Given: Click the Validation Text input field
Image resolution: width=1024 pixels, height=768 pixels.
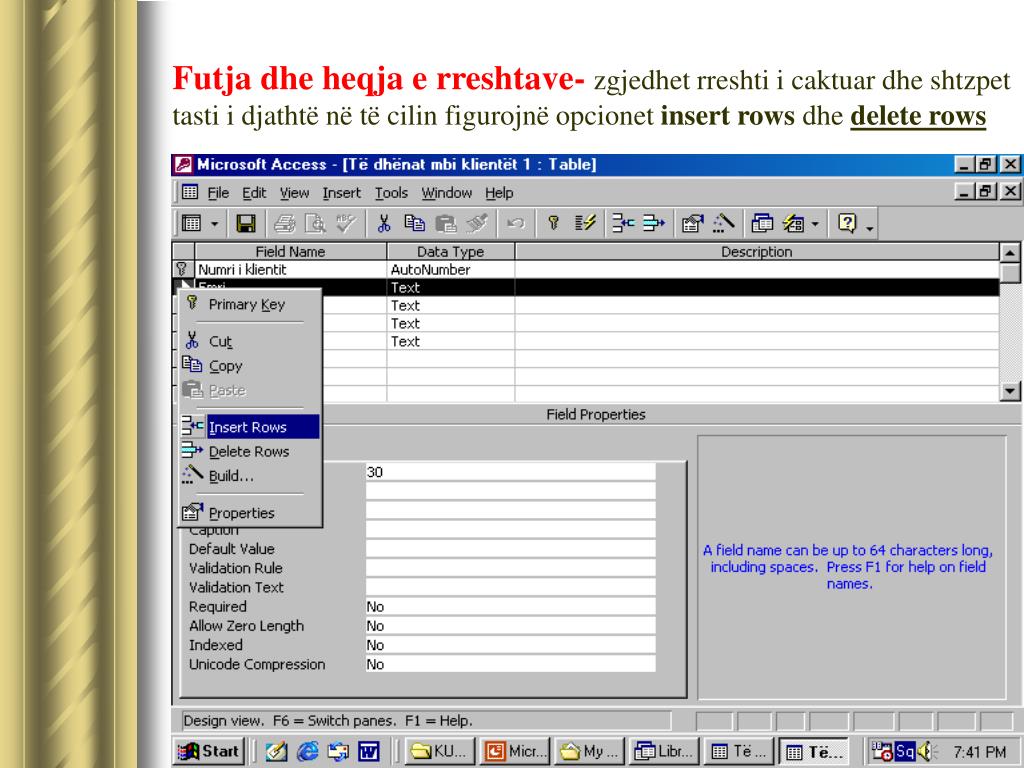Looking at the screenshot, I should click(x=510, y=587).
